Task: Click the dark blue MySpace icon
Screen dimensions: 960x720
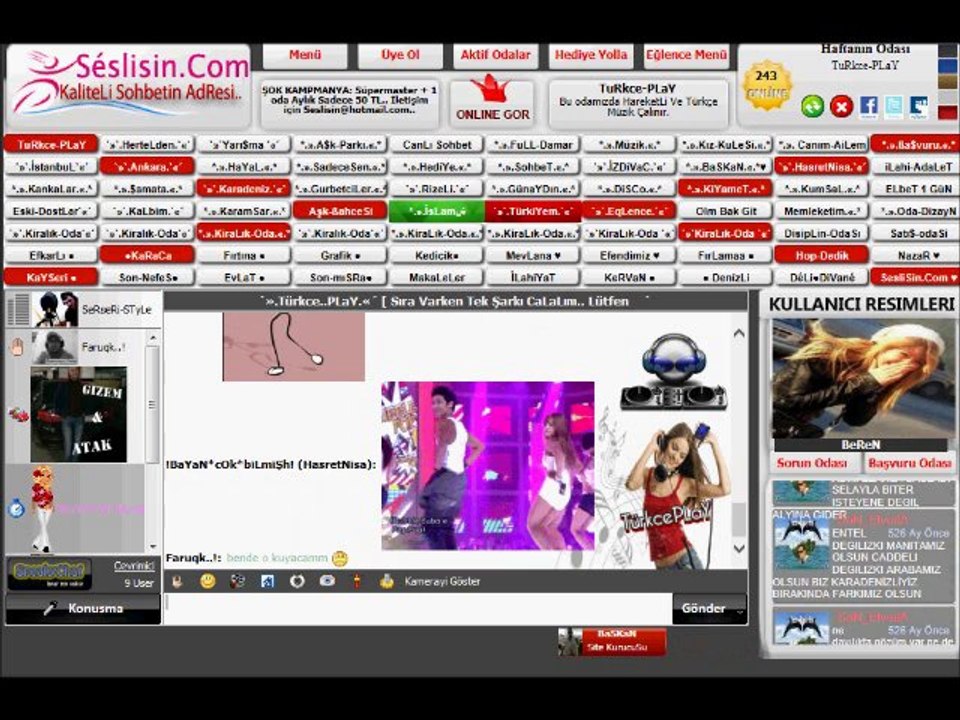Action: [x=918, y=107]
